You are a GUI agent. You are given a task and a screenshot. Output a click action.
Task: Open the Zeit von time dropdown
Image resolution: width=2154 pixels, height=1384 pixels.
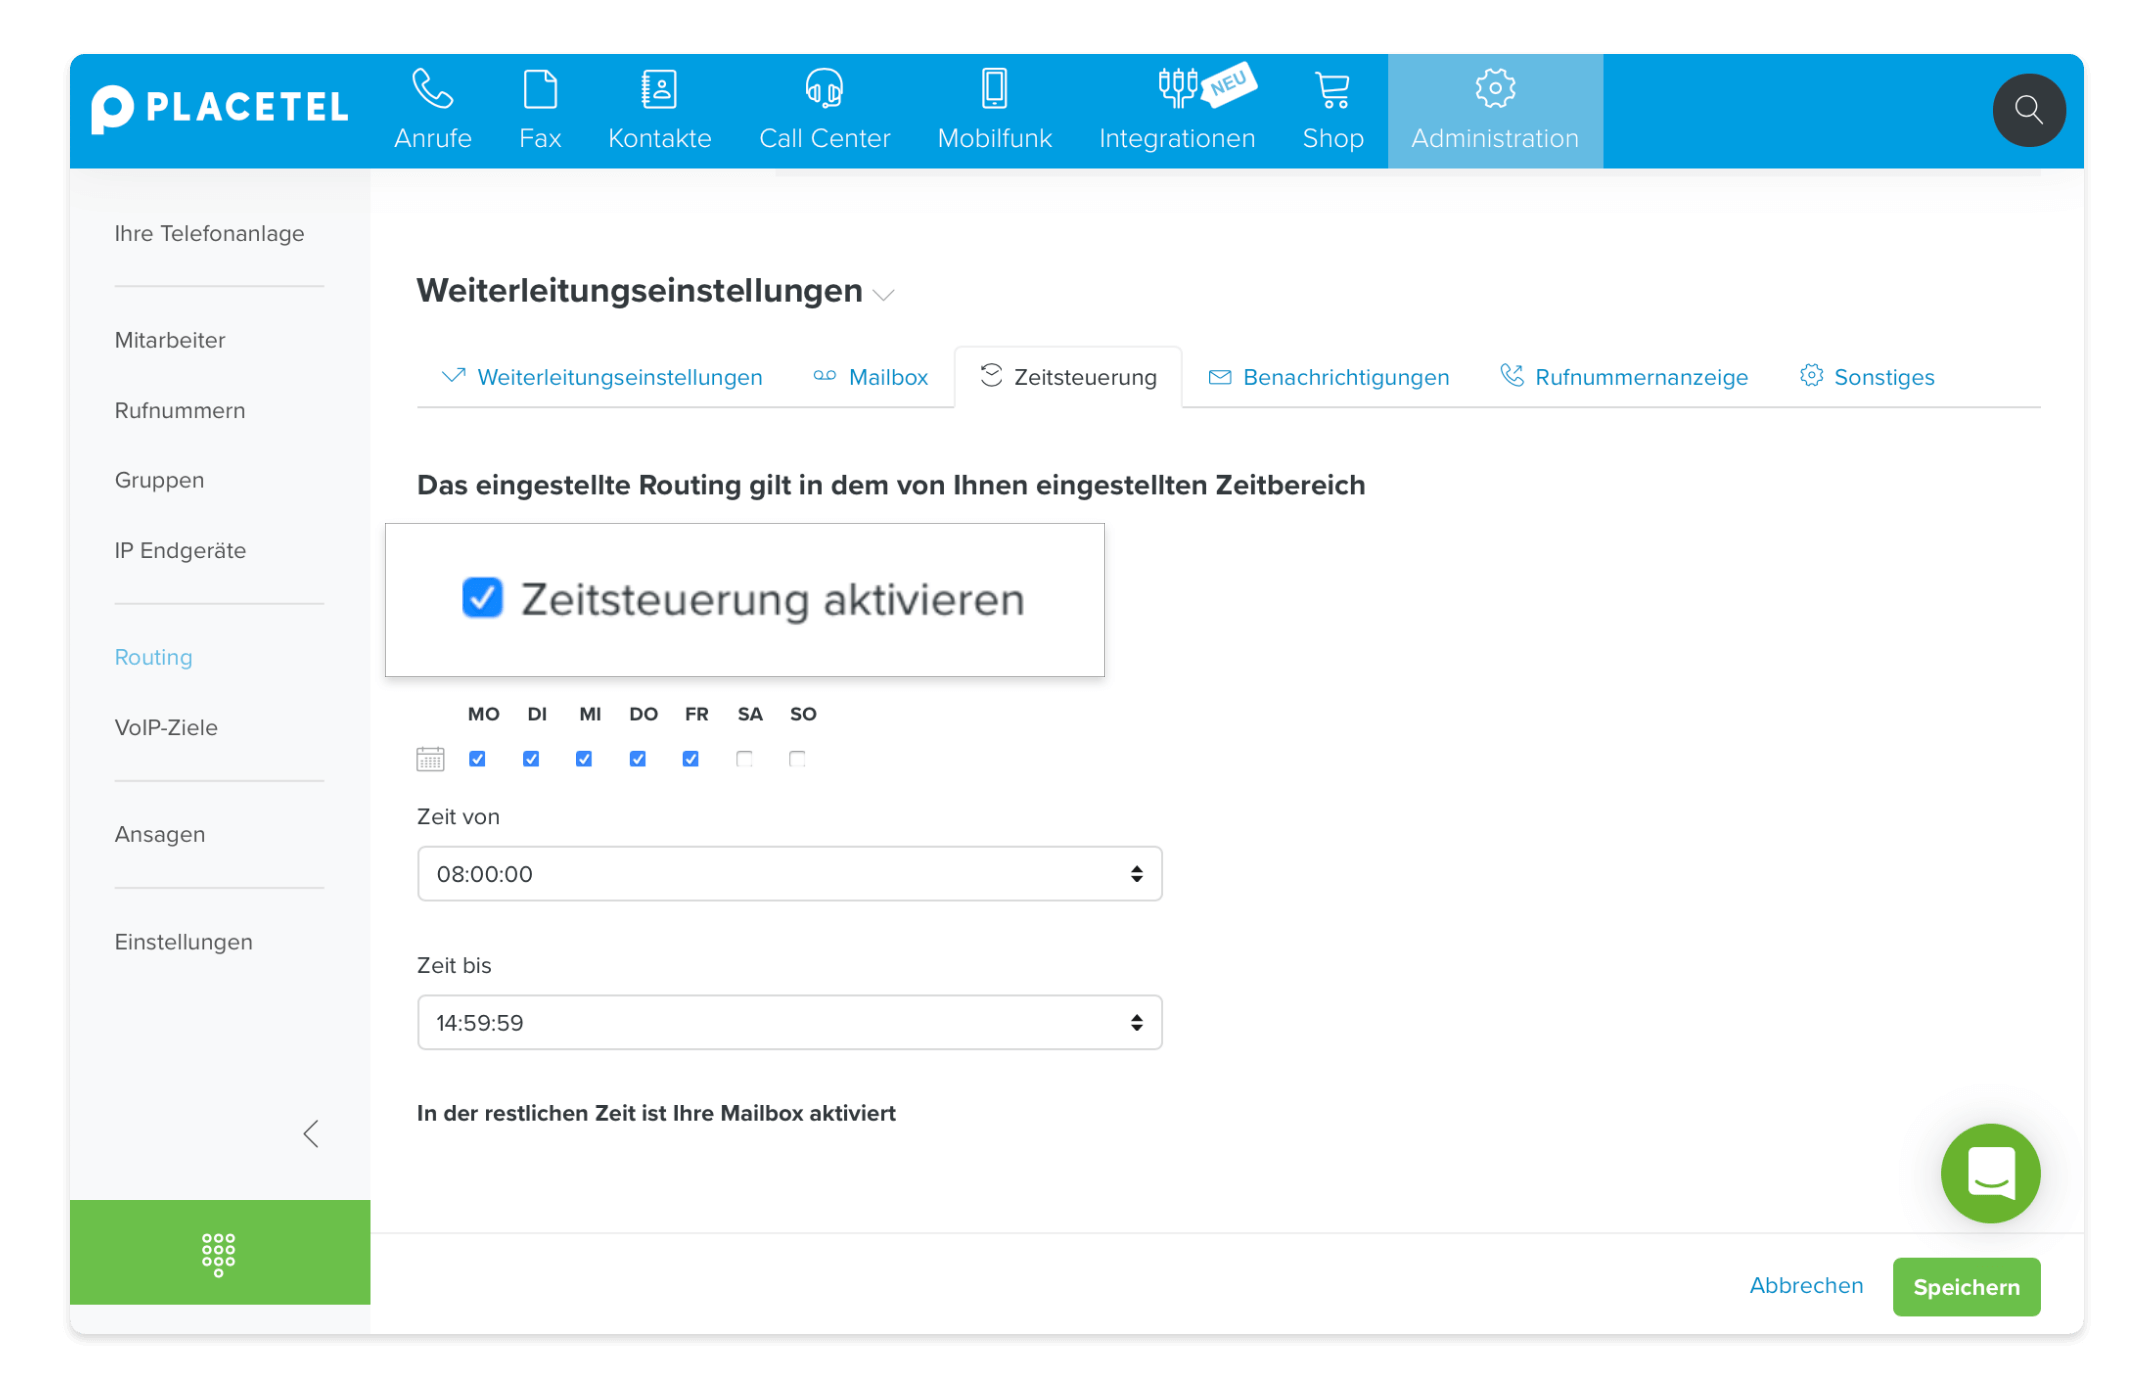tap(789, 873)
